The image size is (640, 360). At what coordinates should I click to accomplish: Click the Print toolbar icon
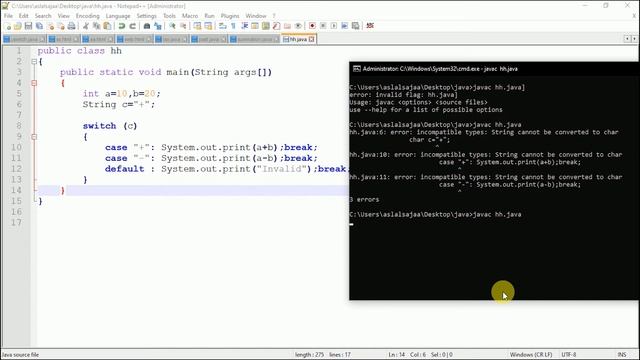[x=71, y=26]
